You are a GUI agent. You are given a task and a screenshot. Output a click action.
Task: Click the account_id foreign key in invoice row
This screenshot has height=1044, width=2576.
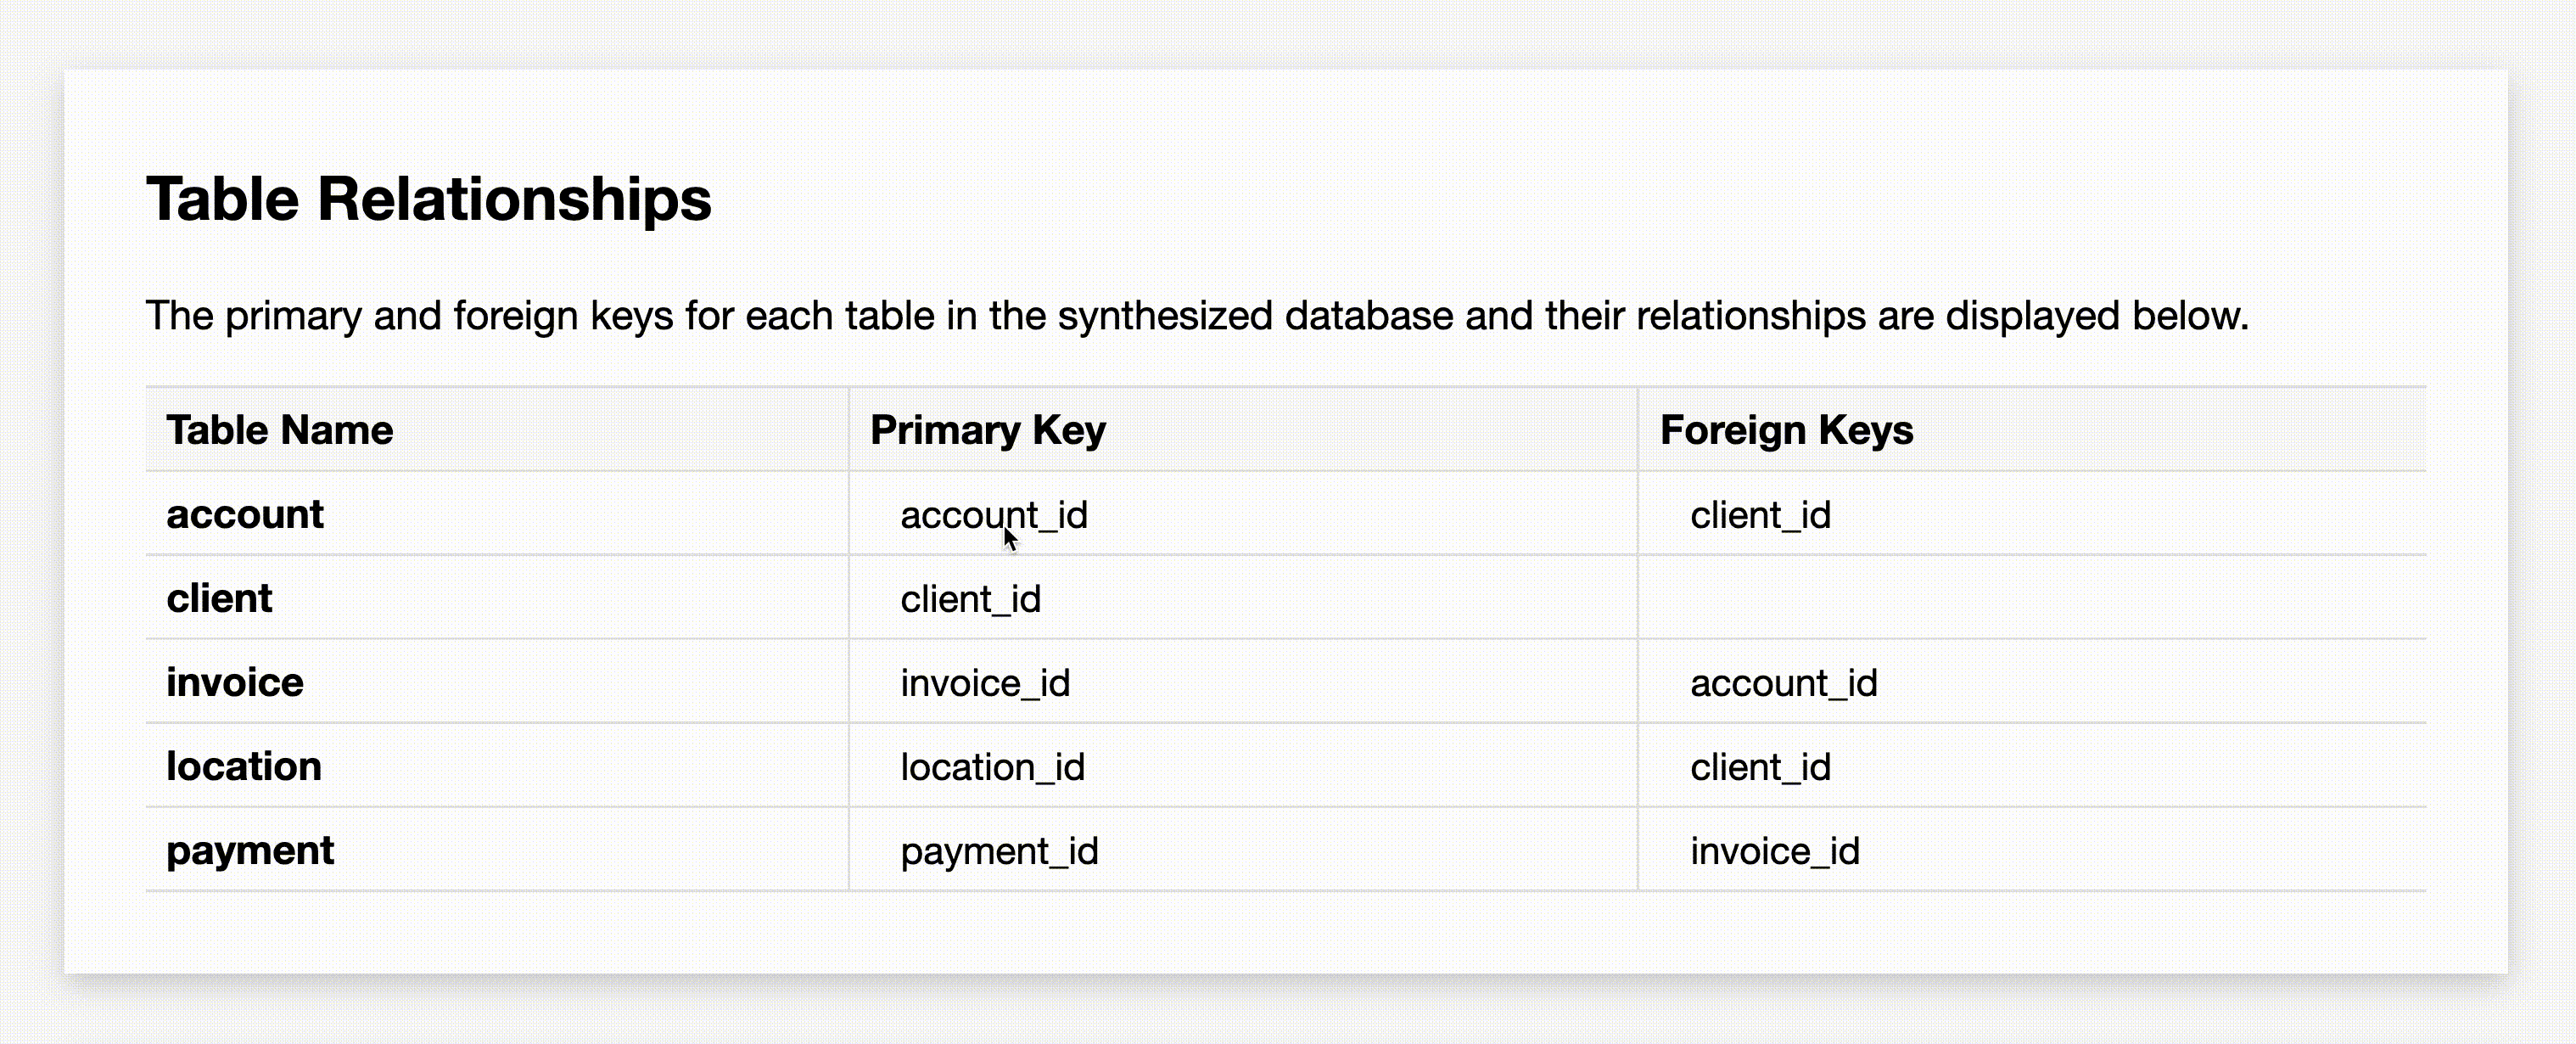[1784, 683]
